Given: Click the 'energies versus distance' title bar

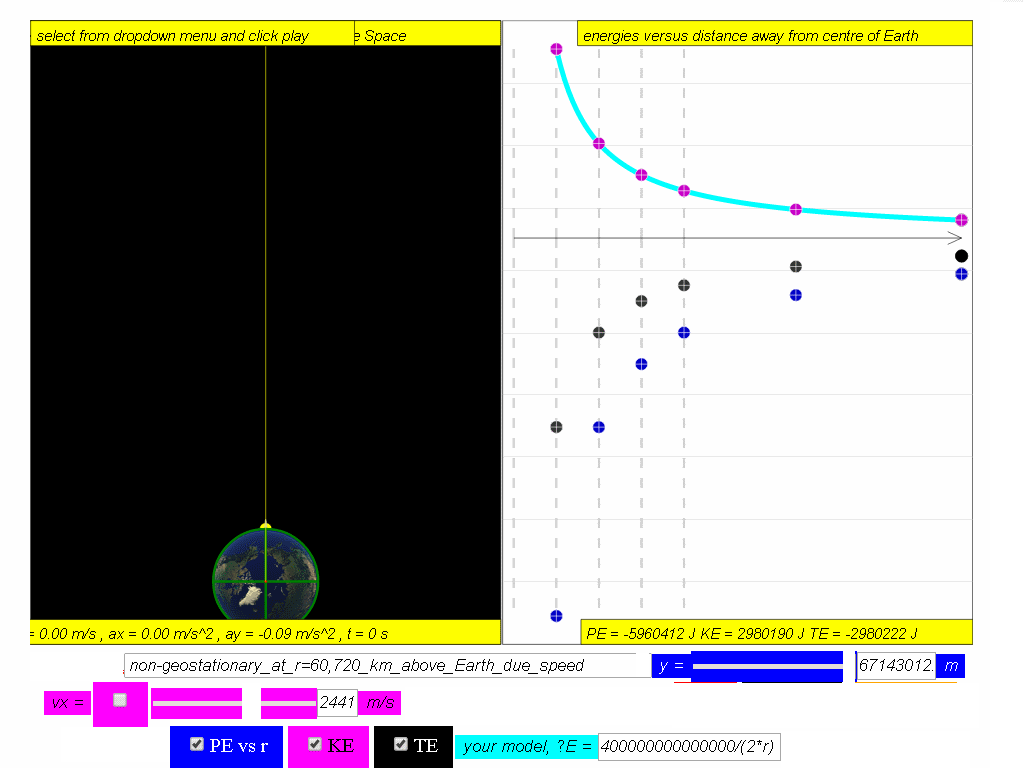Looking at the screenshot, I should (775, 35).
